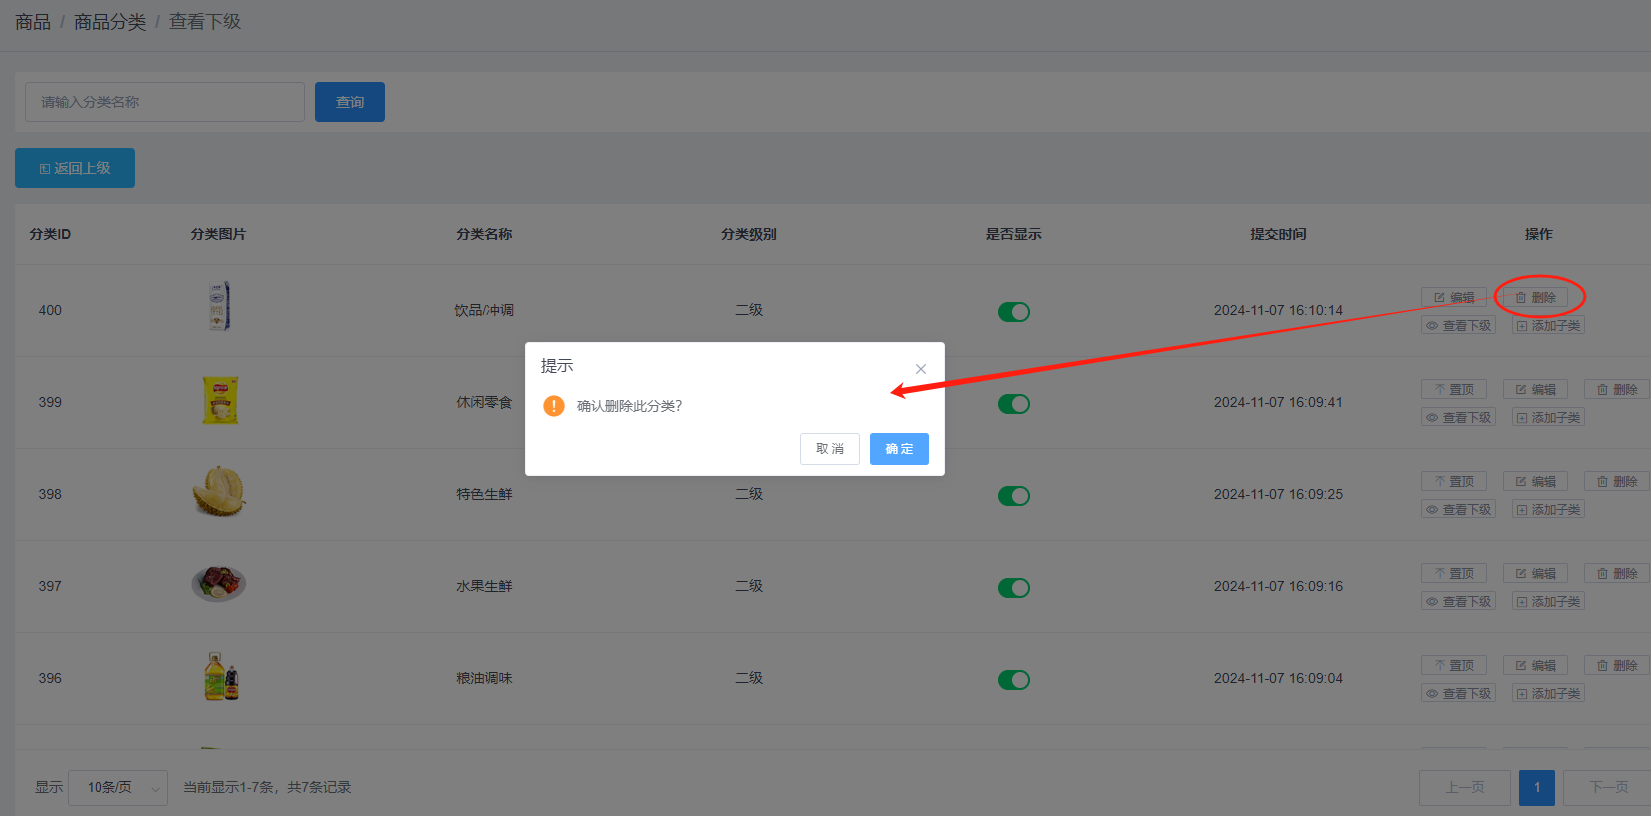Click the category name search input

[x=165, y=102]
